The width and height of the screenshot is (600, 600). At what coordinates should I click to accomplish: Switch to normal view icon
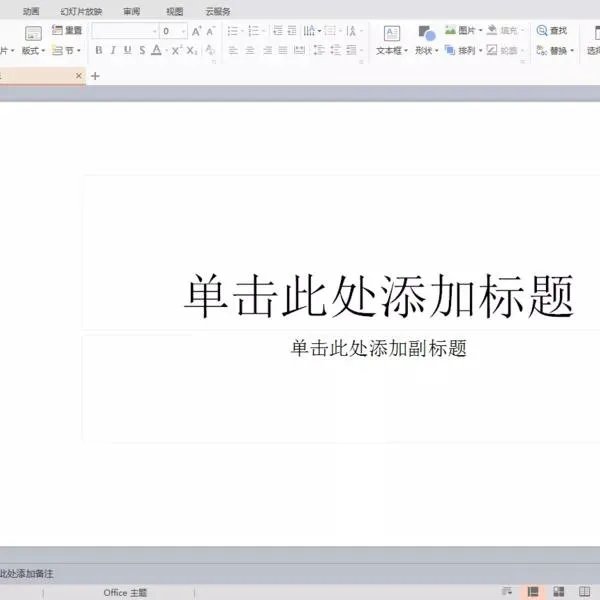click(533, 592)
